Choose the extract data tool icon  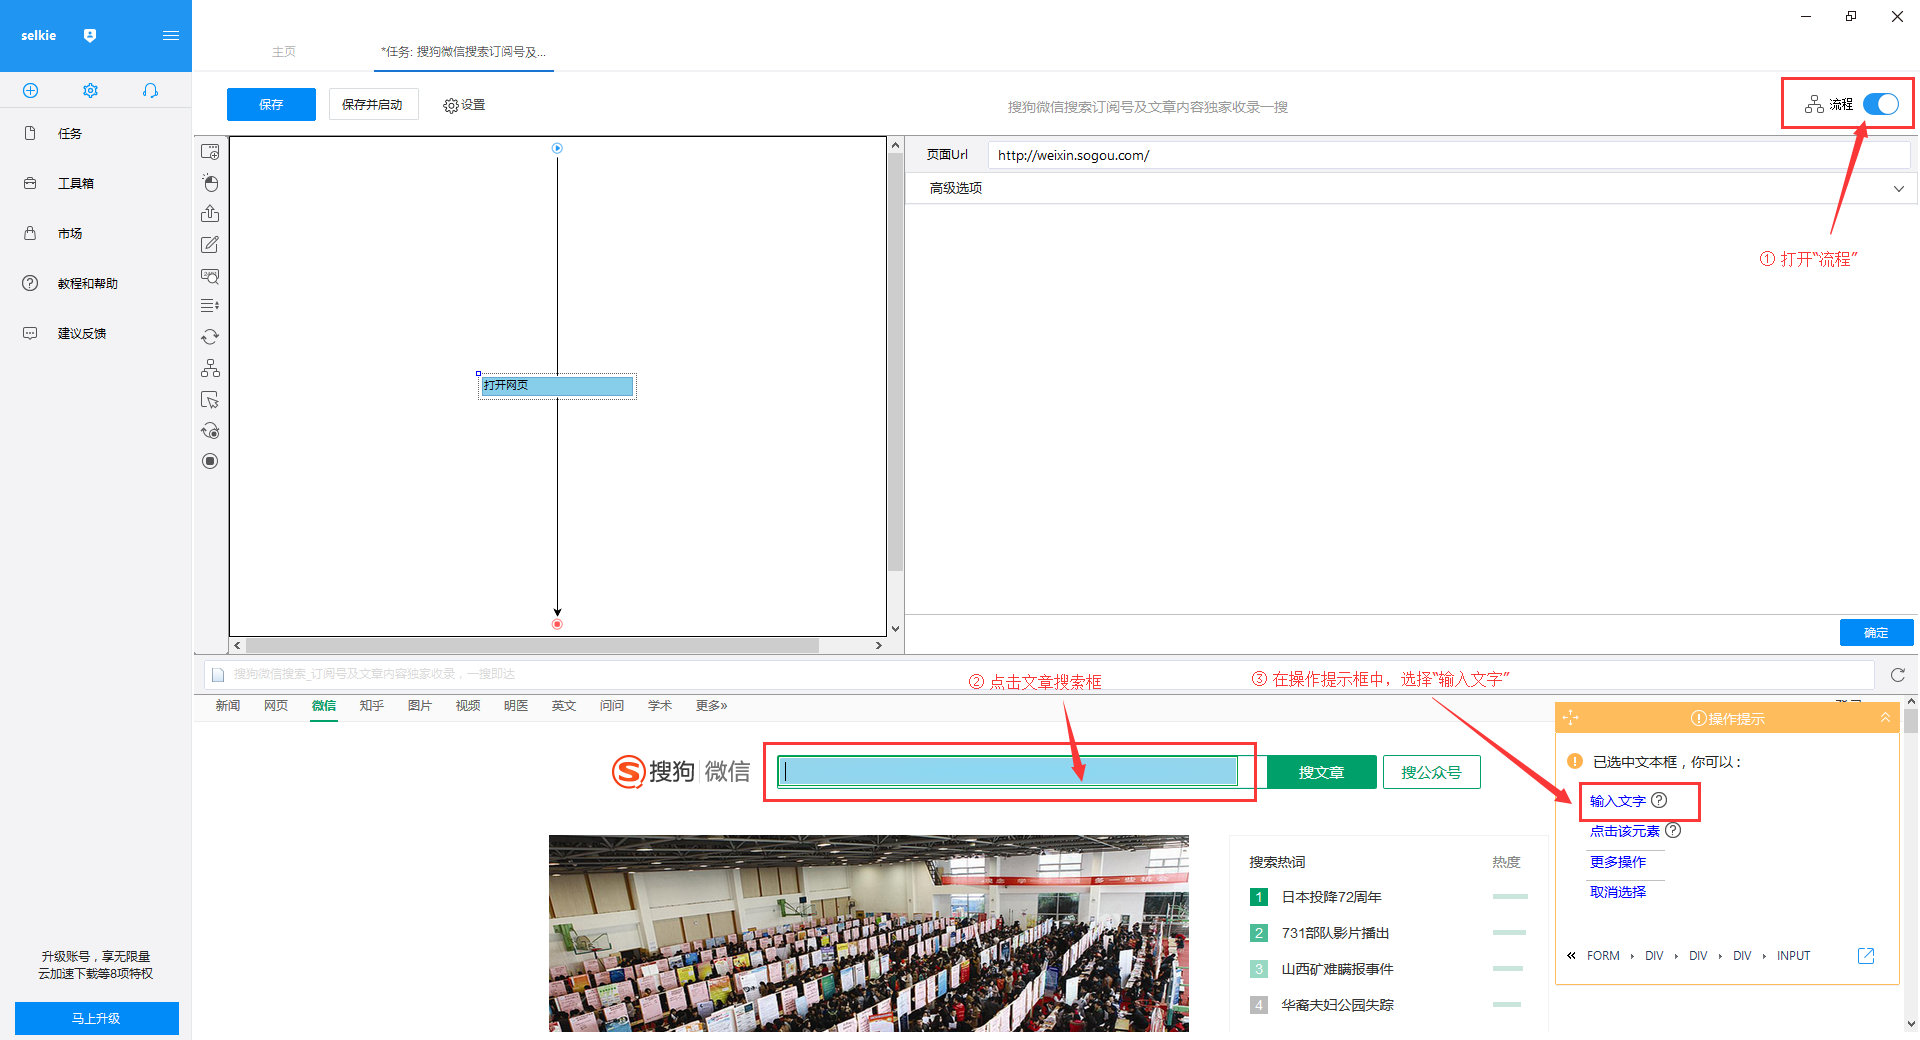[x=210, y=214]
